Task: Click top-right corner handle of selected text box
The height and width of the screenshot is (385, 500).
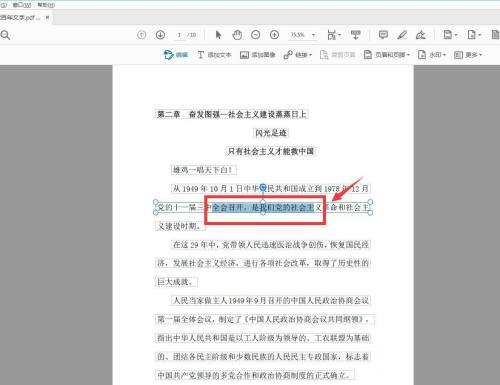Action: 370,202
